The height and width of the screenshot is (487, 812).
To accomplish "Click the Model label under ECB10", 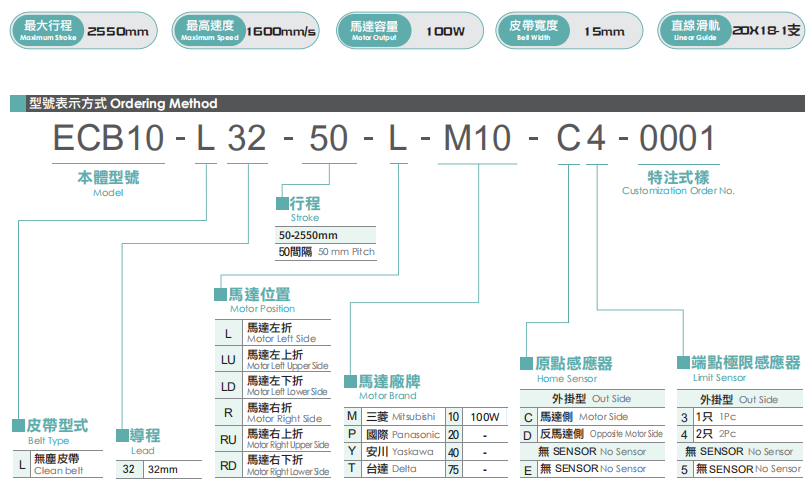I will point(108,193).
